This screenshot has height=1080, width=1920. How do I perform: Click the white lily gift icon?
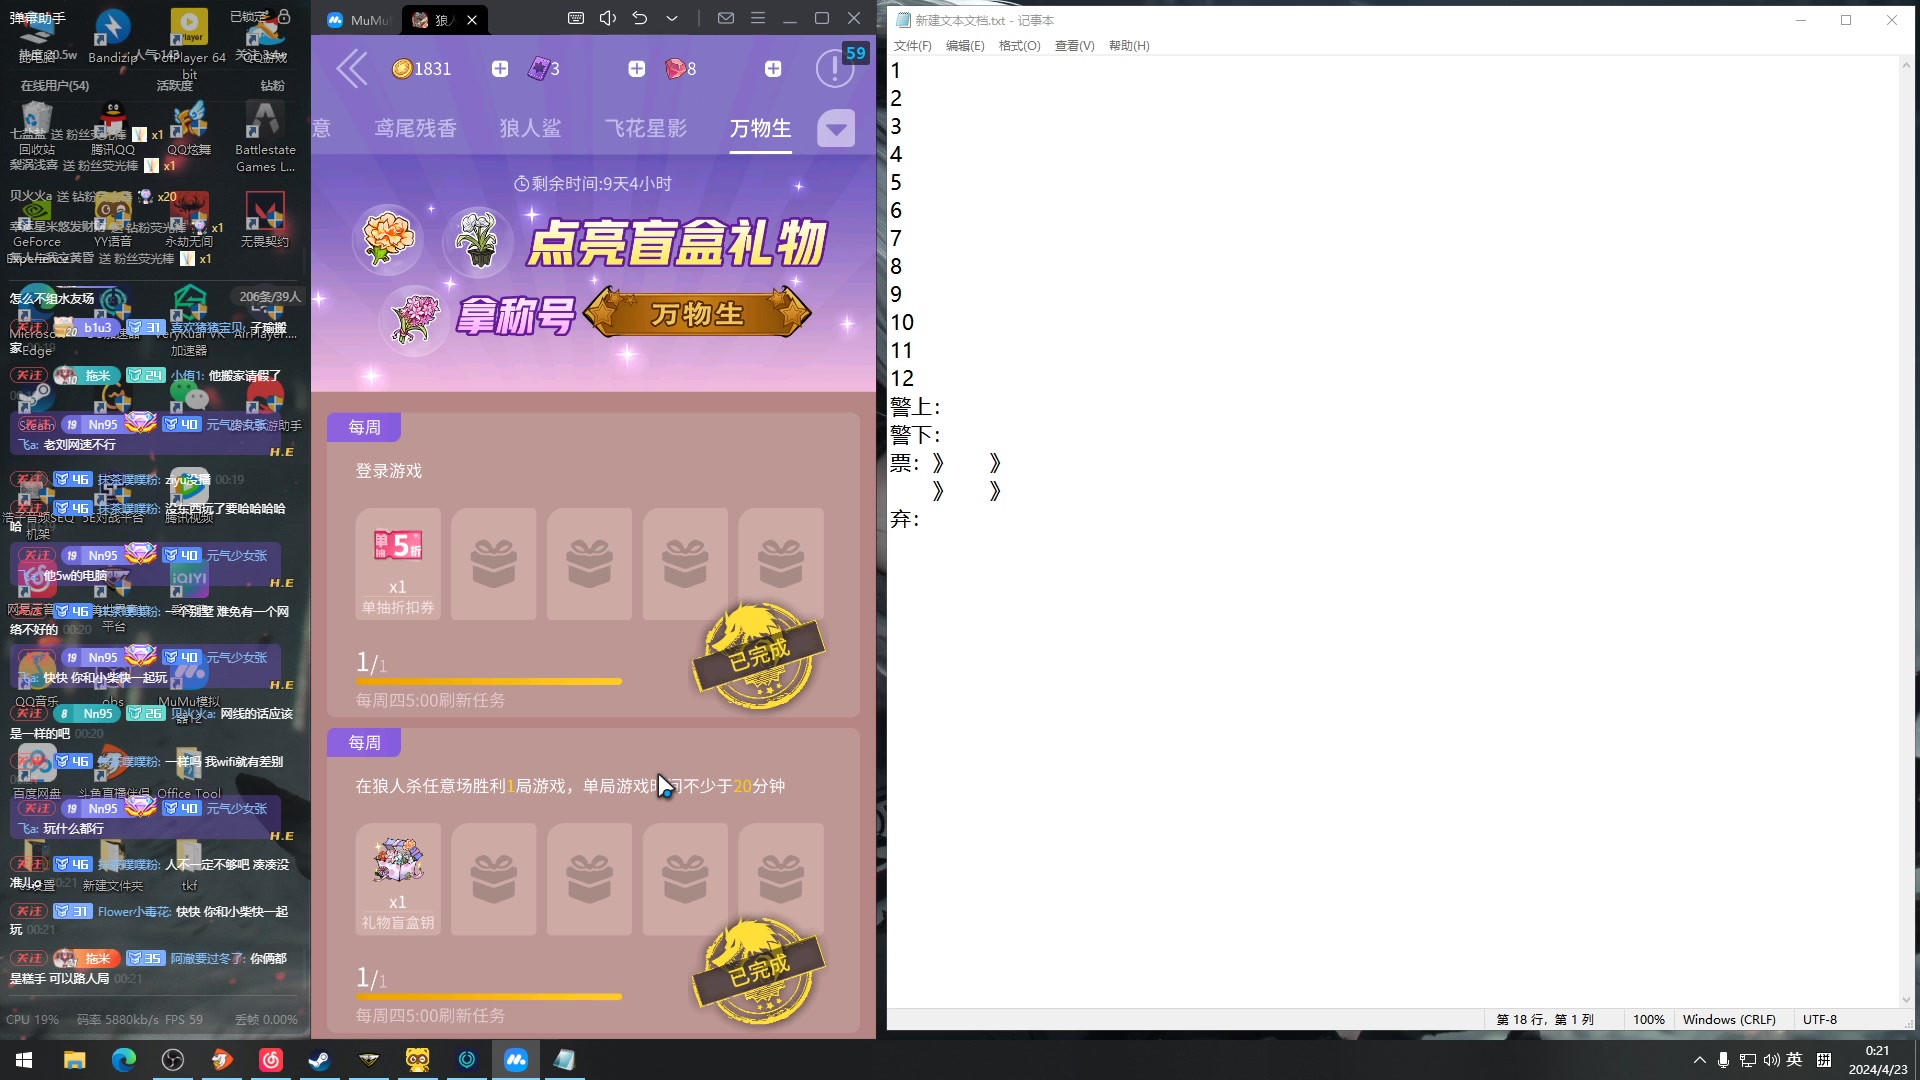pos(479,240)
